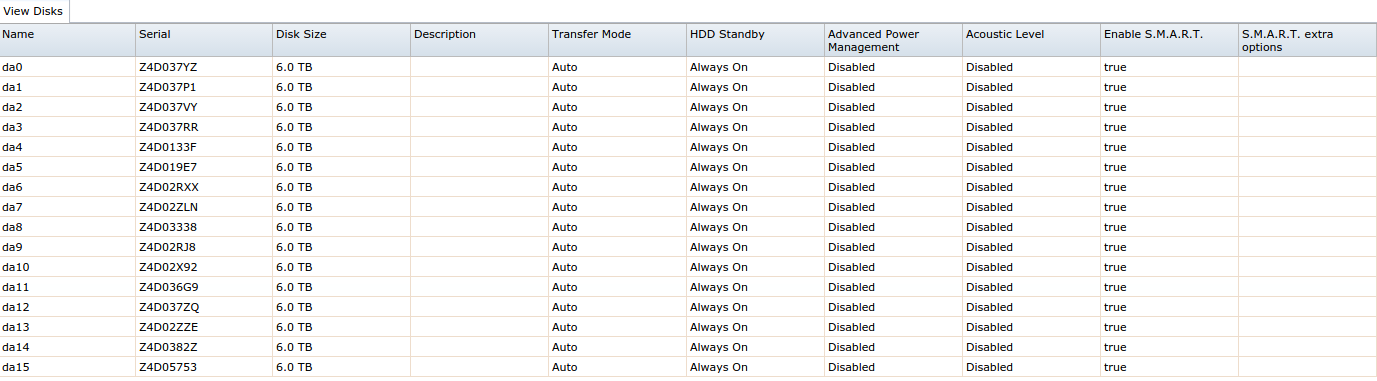This screenshot has width=1377, height=381.
Task: Select the da5 disk row
Action: pos(688,167)
